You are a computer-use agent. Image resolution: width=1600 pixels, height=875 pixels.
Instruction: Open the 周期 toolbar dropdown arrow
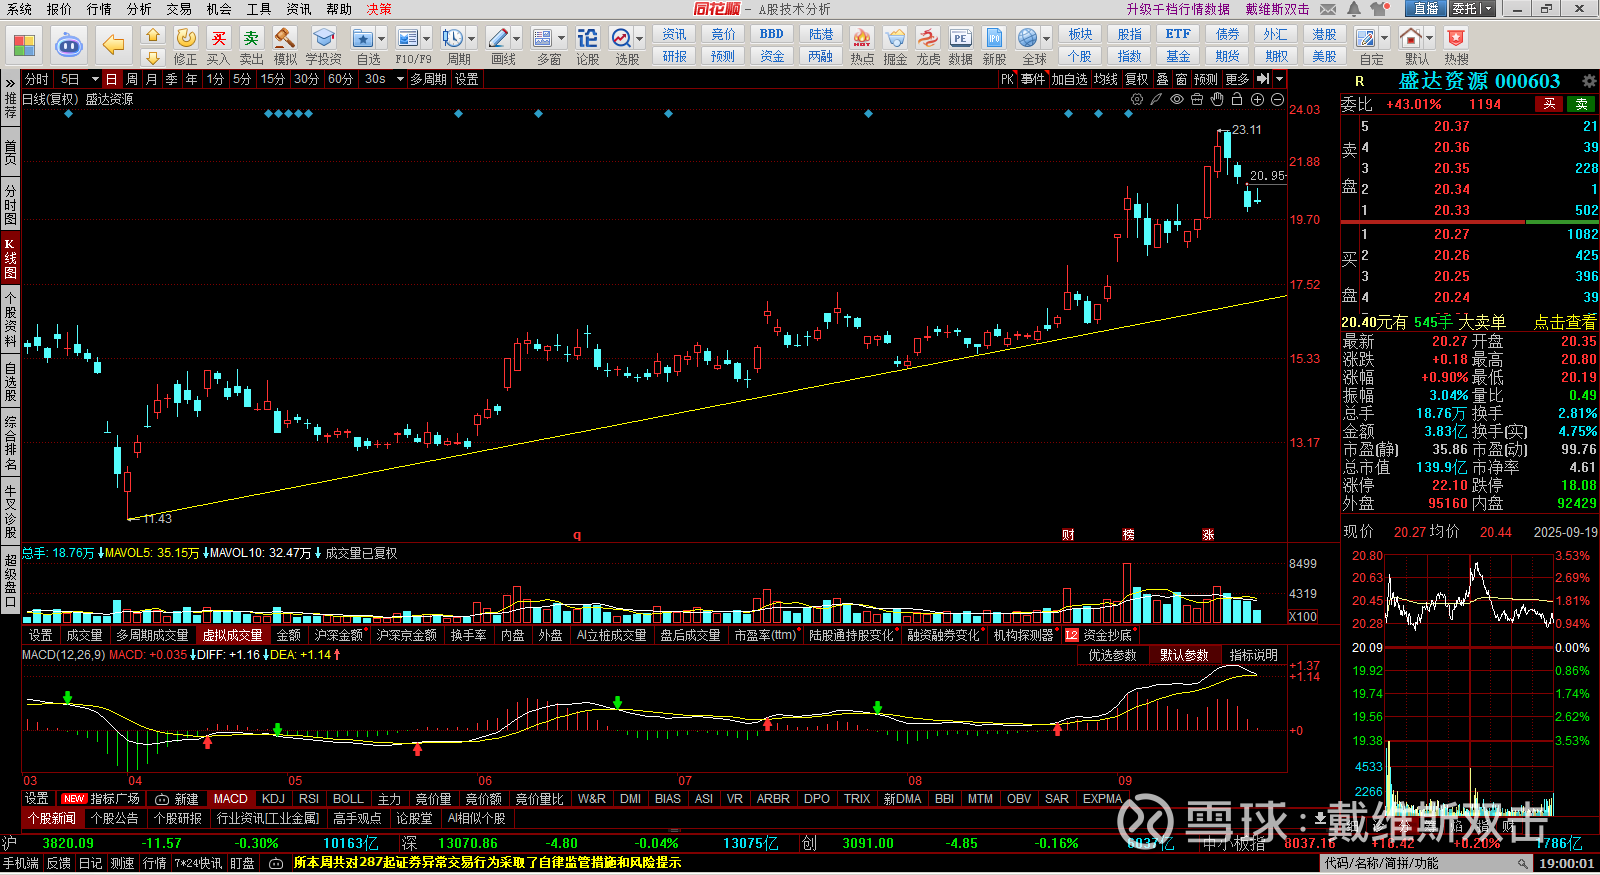[x=471, y=39]
